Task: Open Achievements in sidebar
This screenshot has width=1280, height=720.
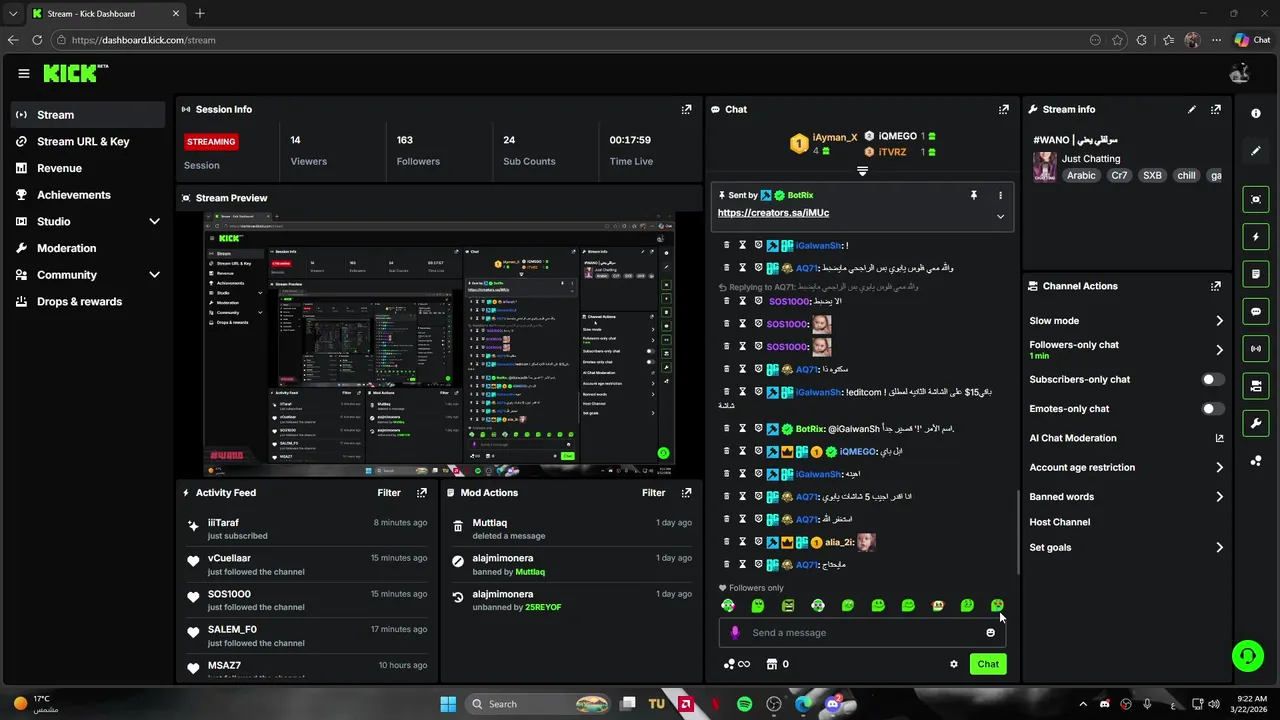Action: [x=88, y=195]
